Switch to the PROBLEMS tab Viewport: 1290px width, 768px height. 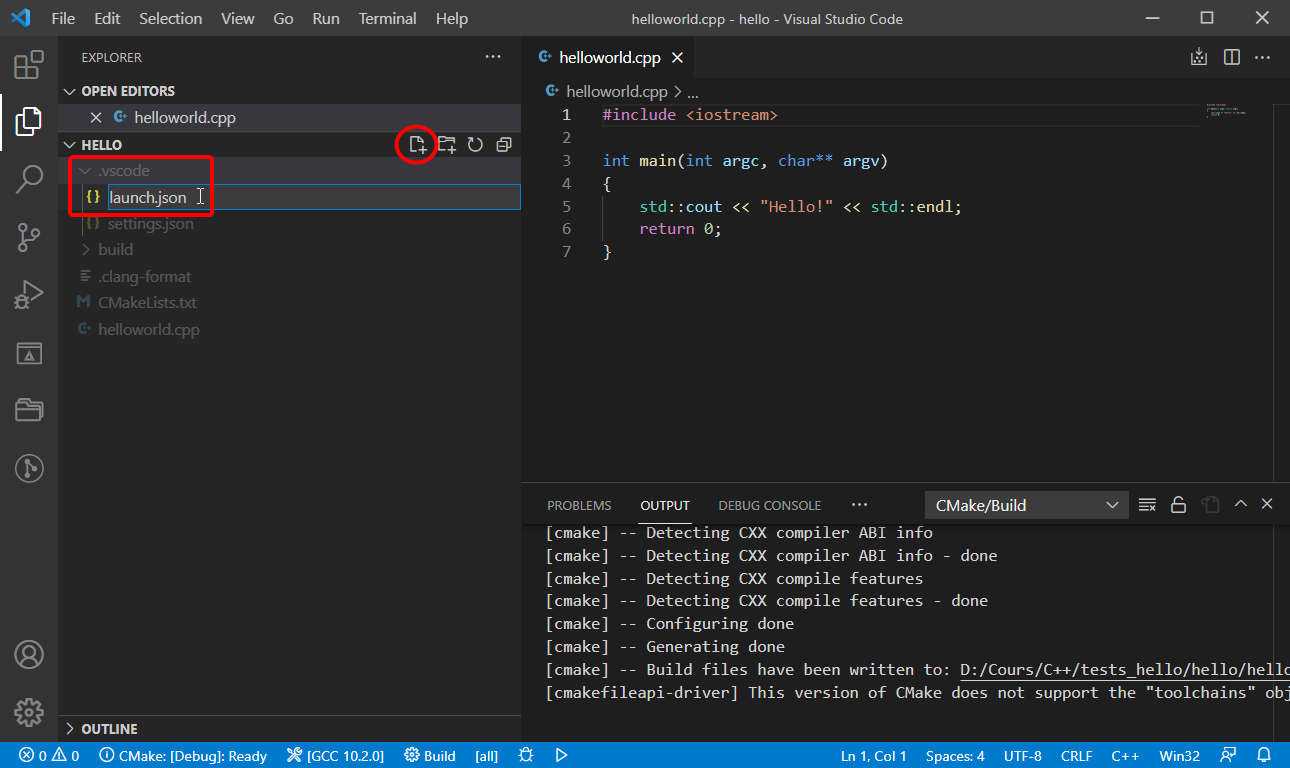579,505
